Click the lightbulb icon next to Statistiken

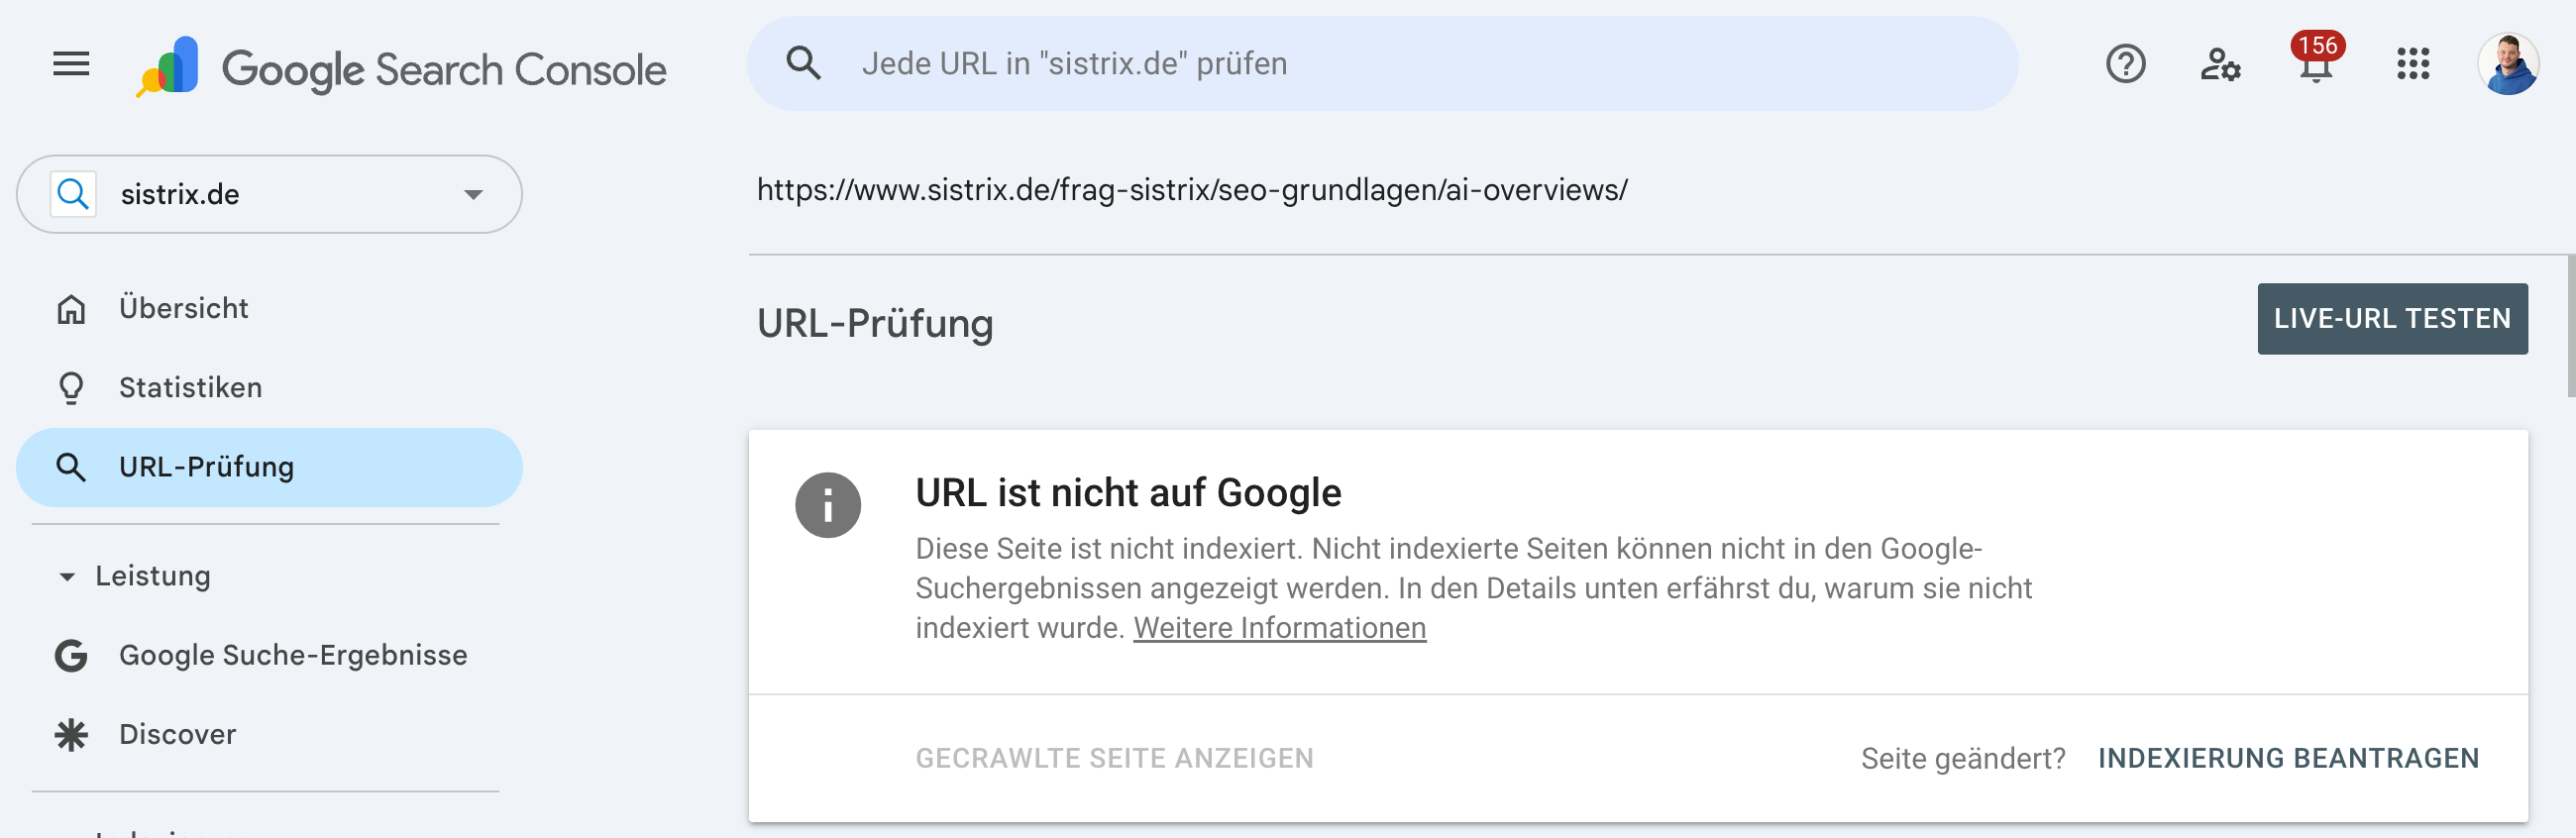coord(71,388)
